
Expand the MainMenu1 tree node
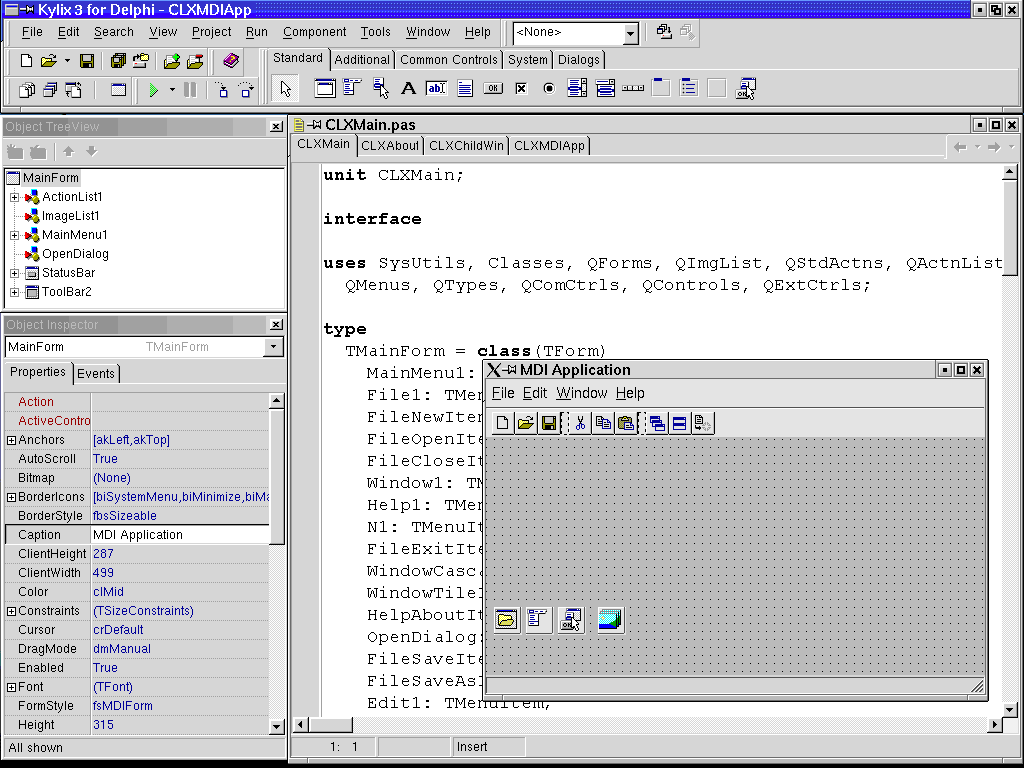(x=14, y=234)
